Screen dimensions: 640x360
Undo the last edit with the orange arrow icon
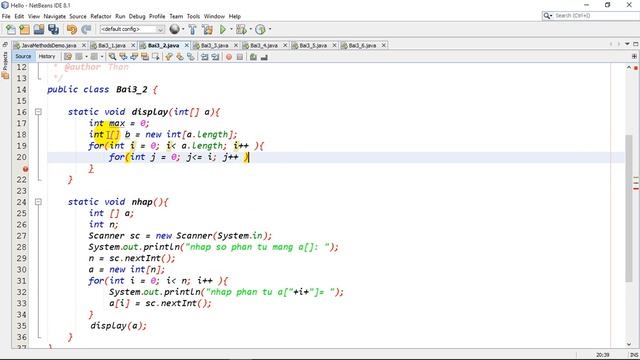[x=71, y=29]
